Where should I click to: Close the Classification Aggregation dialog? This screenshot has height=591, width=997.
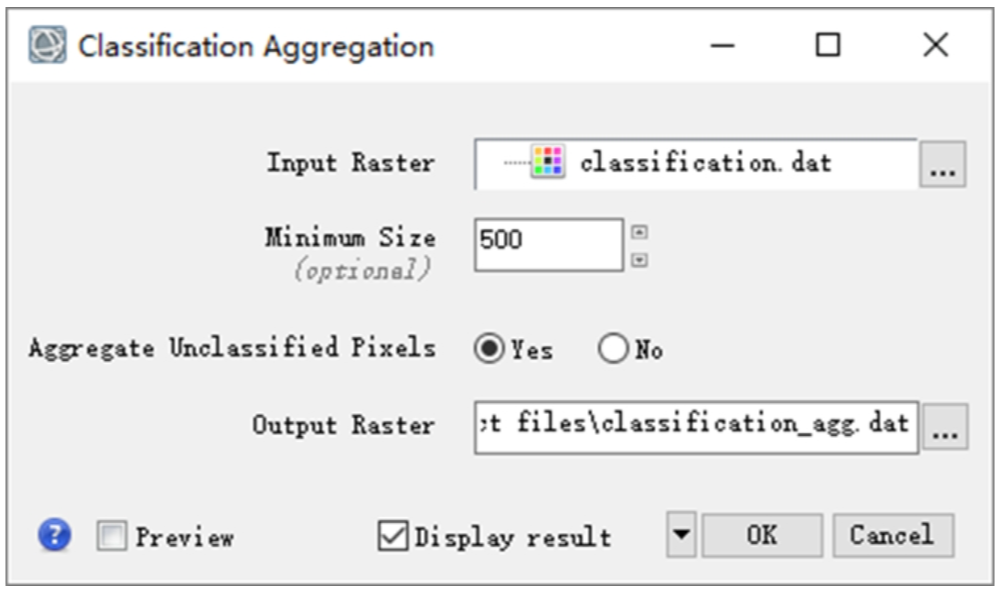(935, 45)
